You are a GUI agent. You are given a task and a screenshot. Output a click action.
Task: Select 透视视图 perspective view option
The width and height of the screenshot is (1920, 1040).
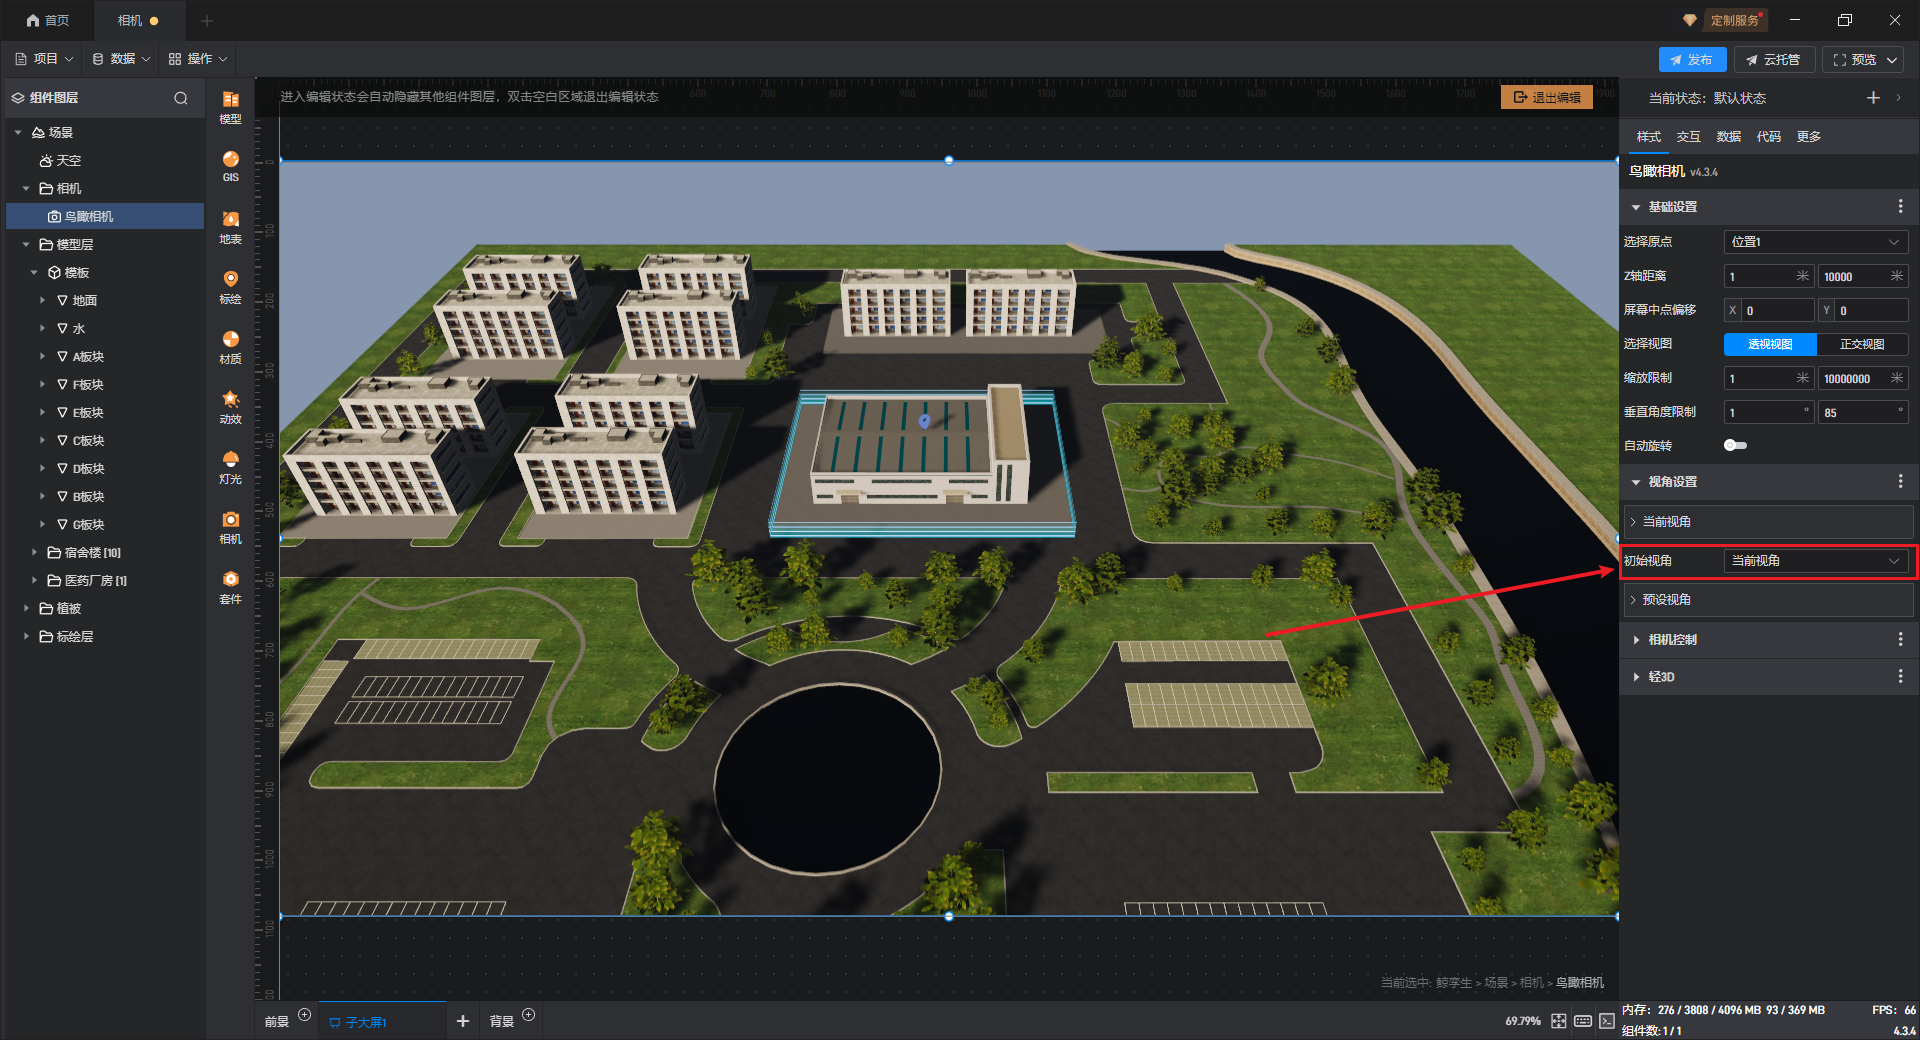pos(1770,344)
